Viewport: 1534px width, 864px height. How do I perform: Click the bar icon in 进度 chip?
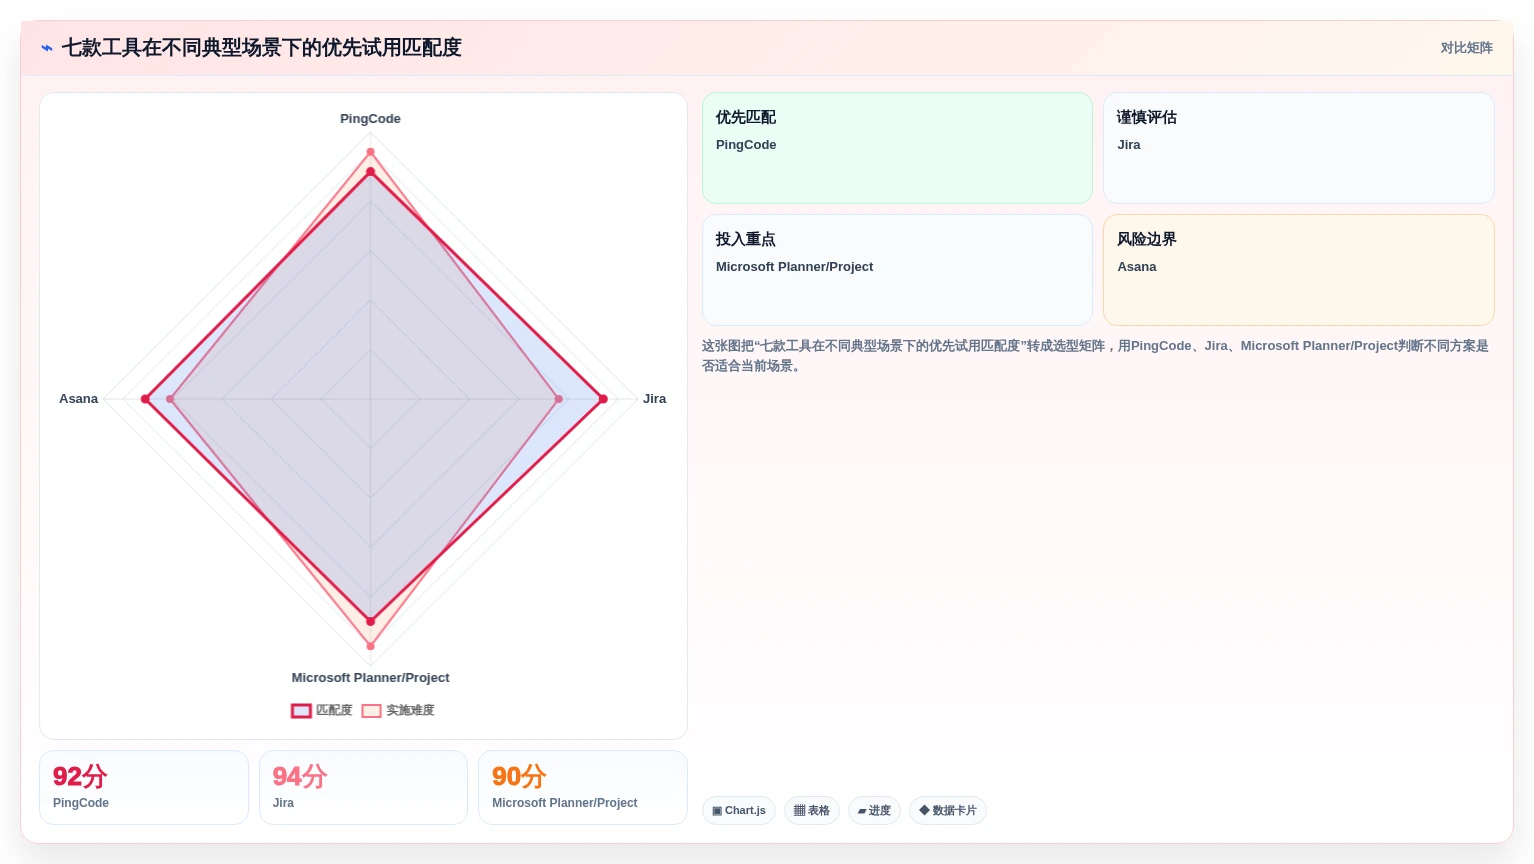[x=862, y=811]
